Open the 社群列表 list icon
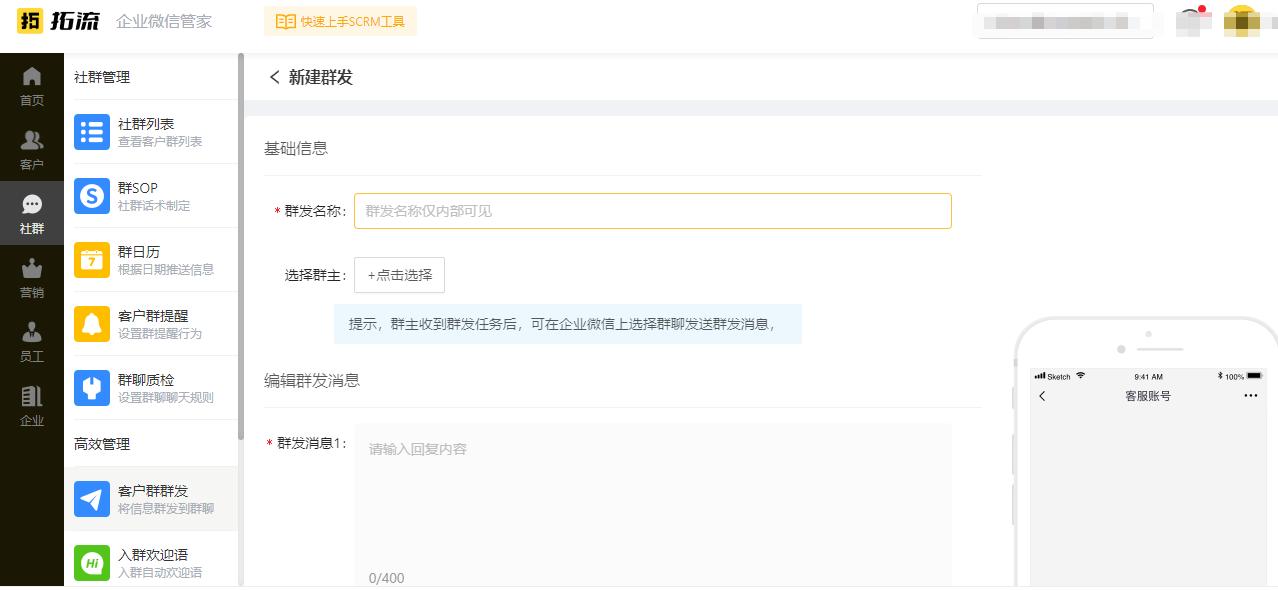The width and height of the screenshot is (1278, 590). tap(91, 131)
